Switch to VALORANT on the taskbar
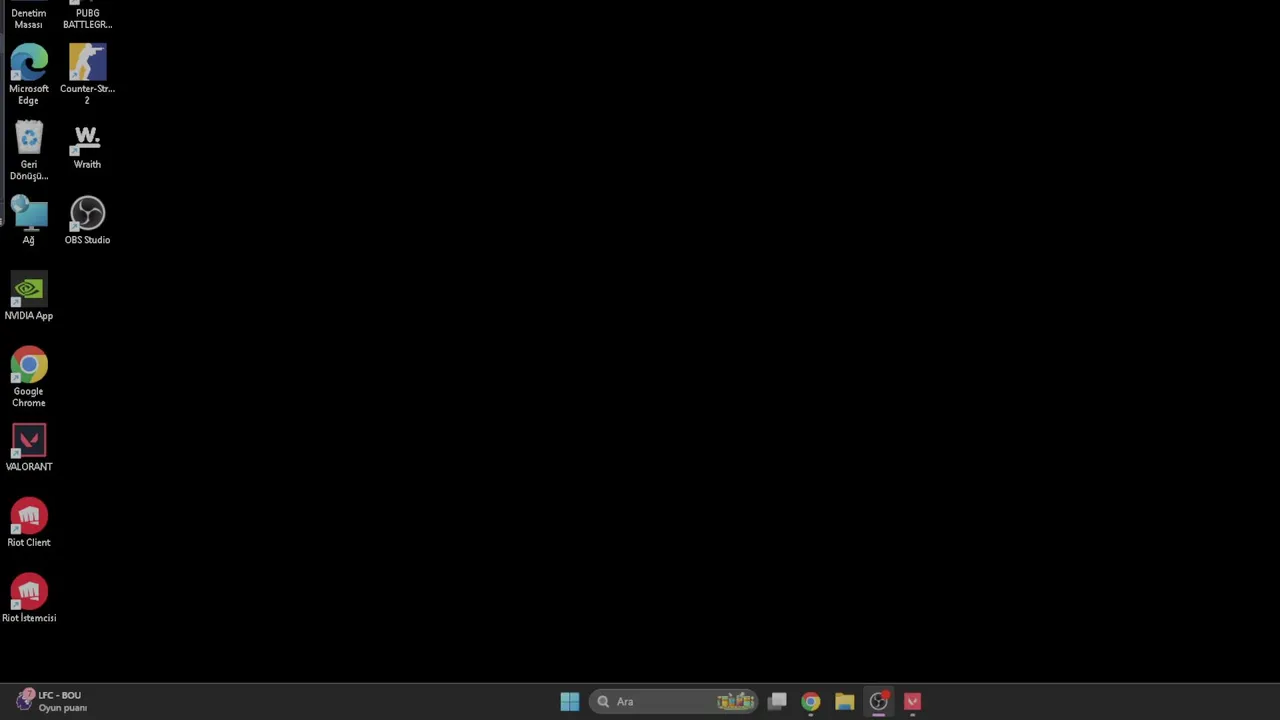This screenshot has height=720, width=1280. point(912,702)
